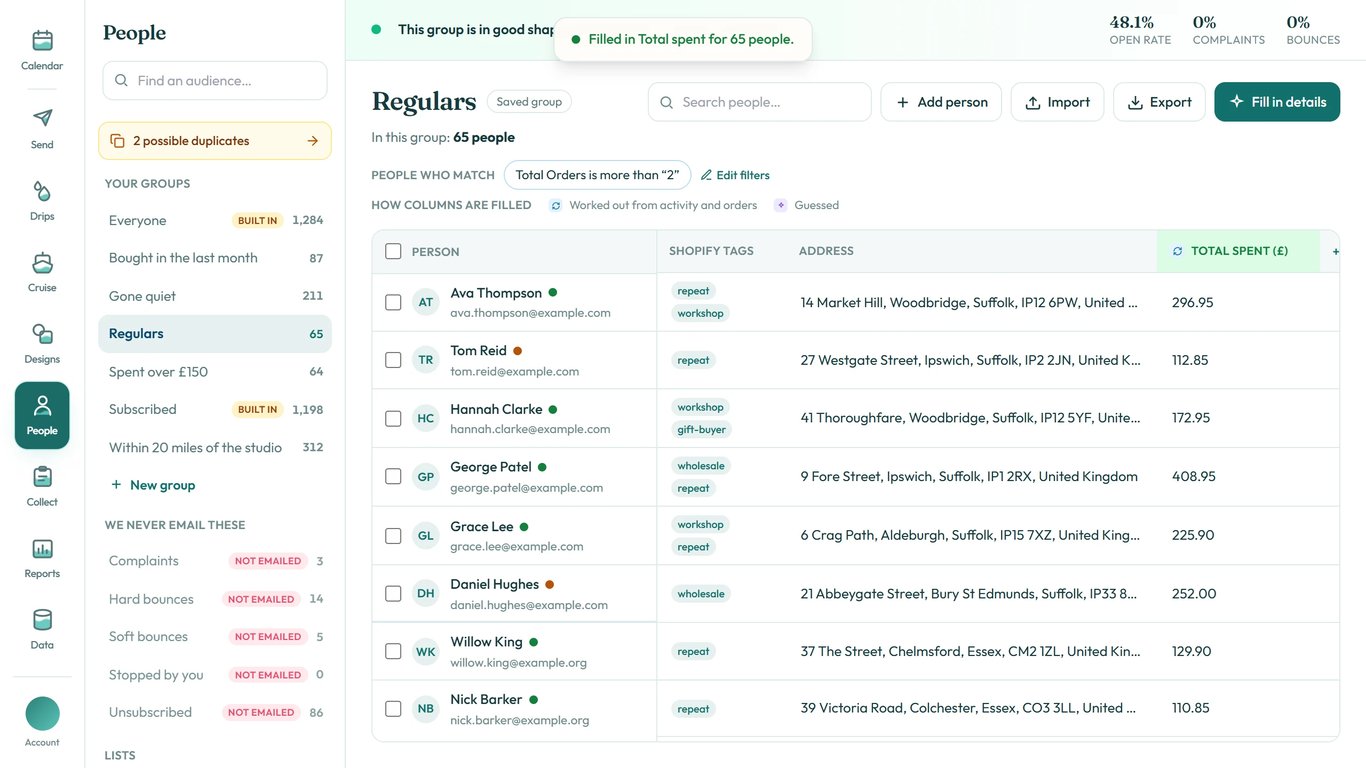
Task: Tick the checkbox for Tom Reid
Action: click(x=393, y=360)
